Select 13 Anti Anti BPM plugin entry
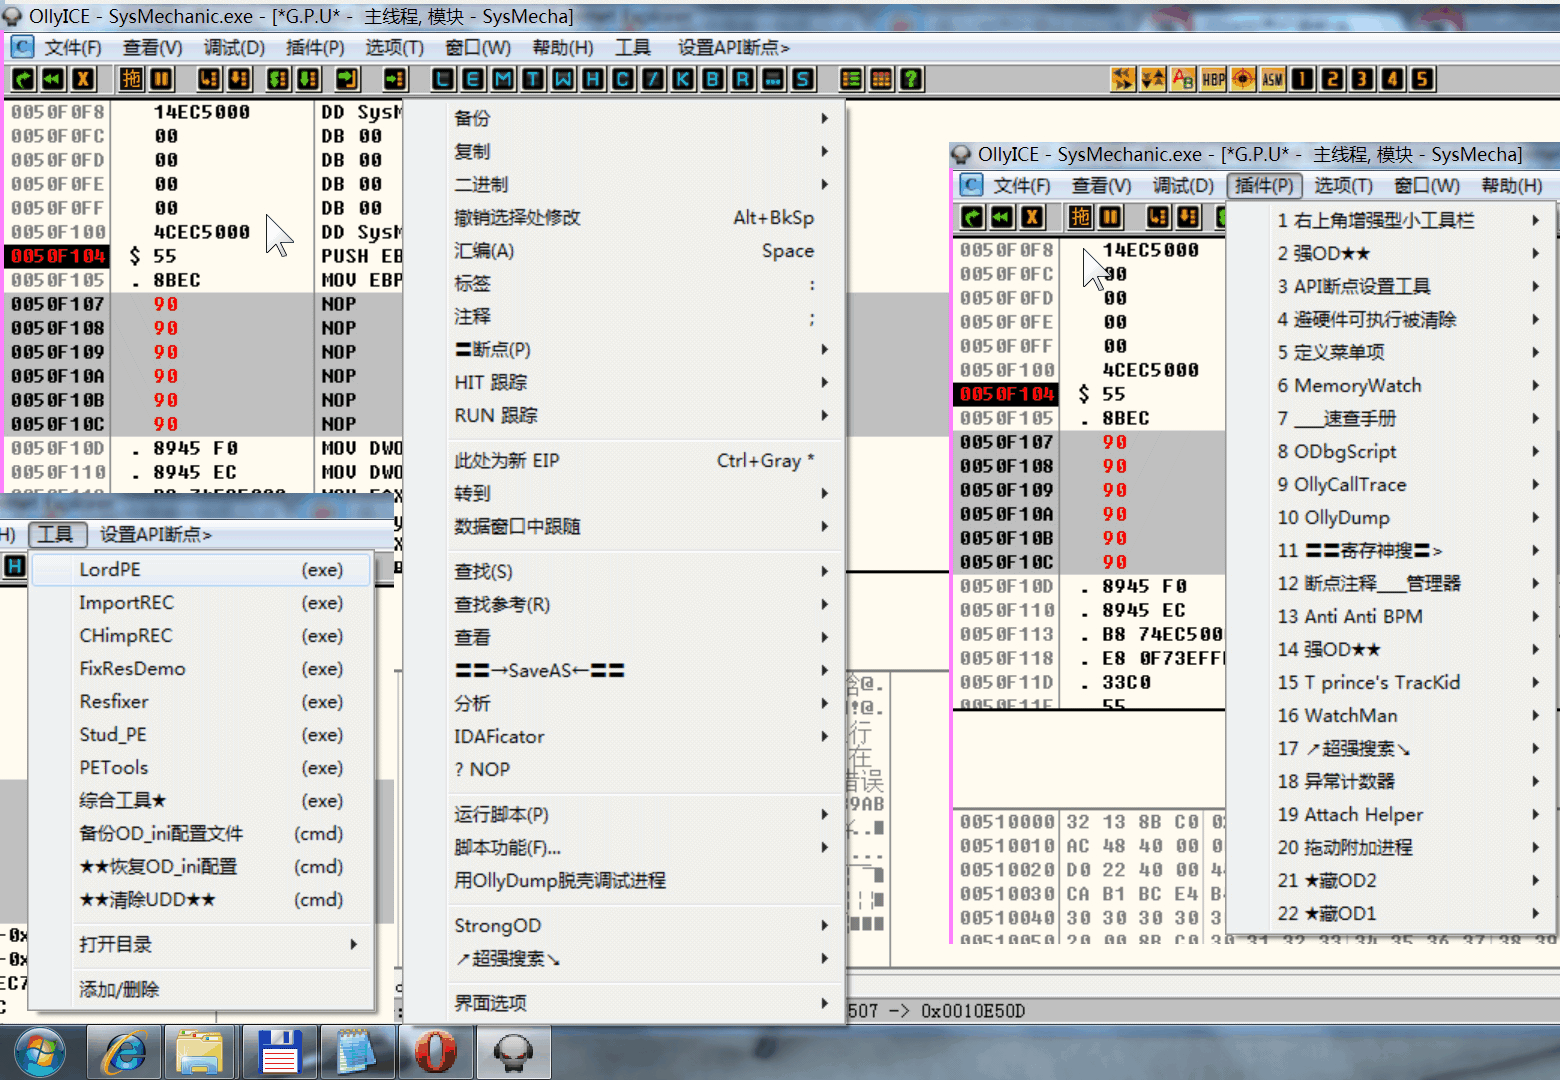Screen dimensions: 1560x1080 [1390, 616]
